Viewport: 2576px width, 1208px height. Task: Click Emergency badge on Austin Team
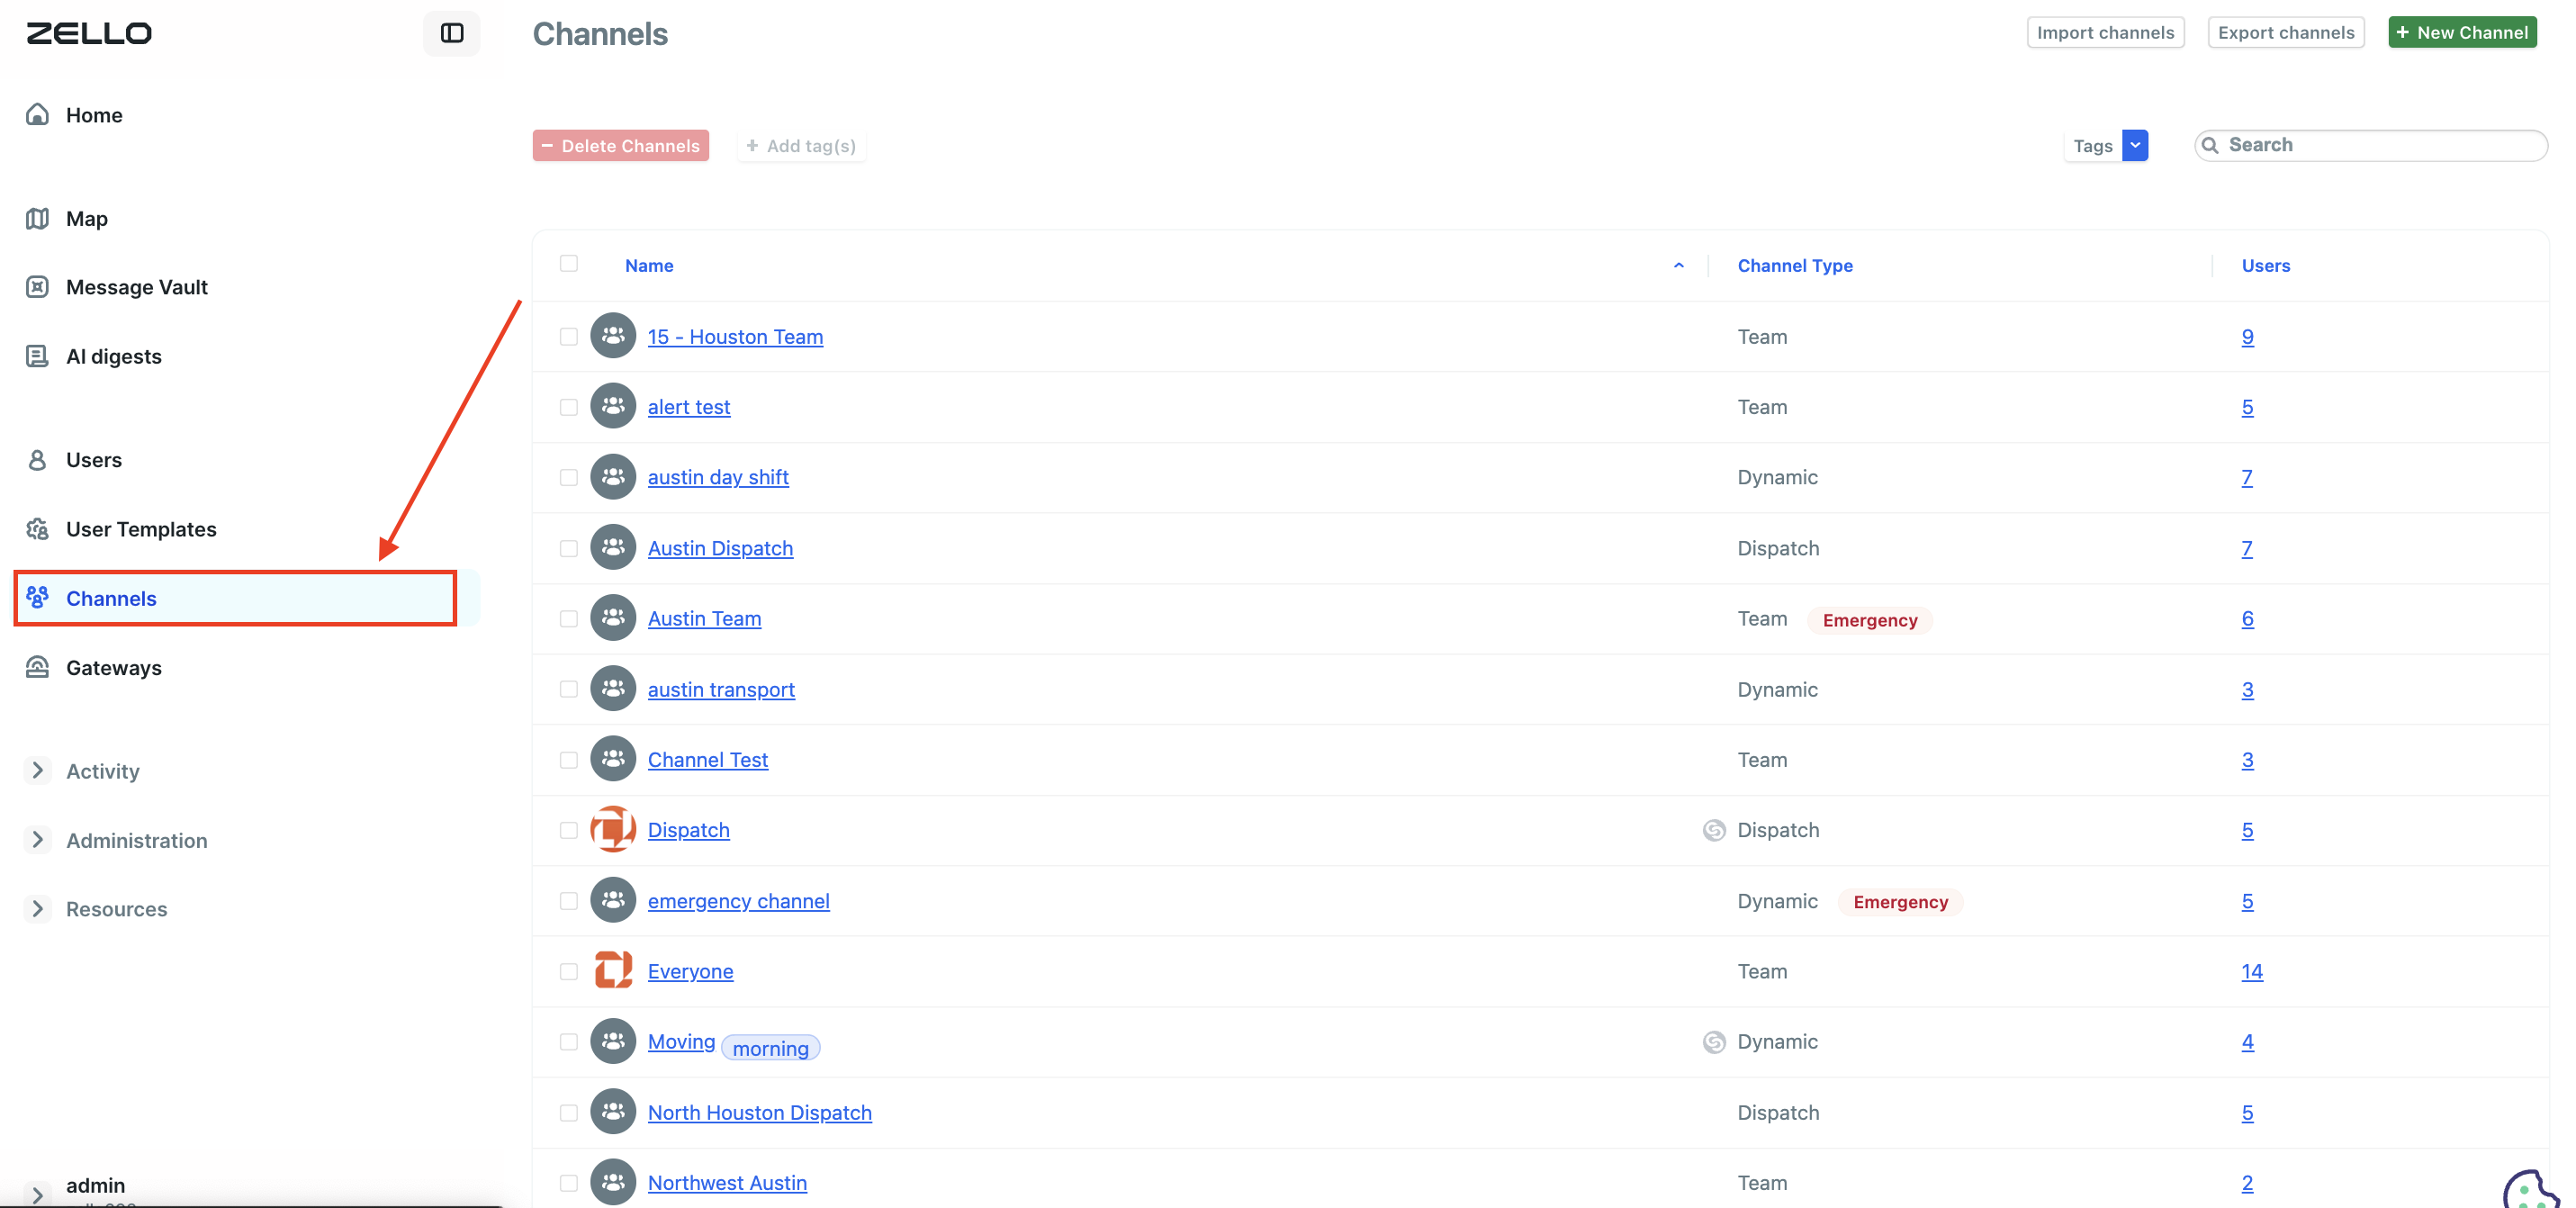point(1869,620)
